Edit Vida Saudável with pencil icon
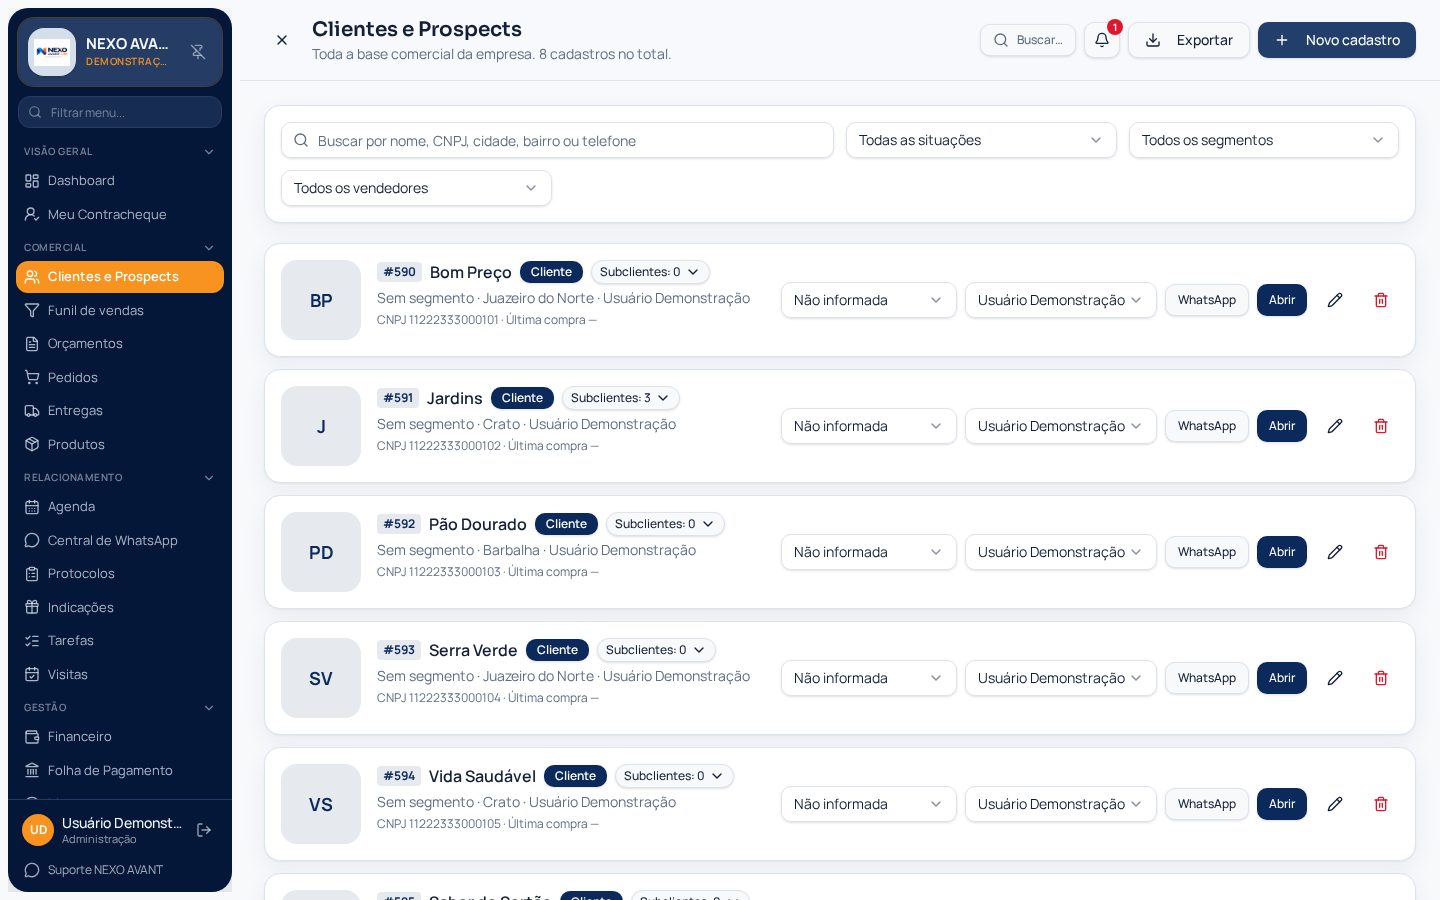This screenshot has width=1440, height=900. [1335, 804]
